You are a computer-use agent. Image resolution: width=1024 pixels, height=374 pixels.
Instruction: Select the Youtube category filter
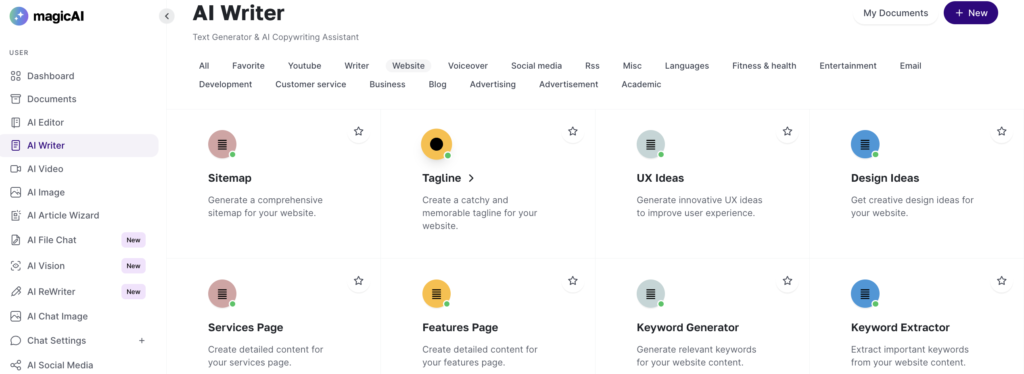(304, 66)
